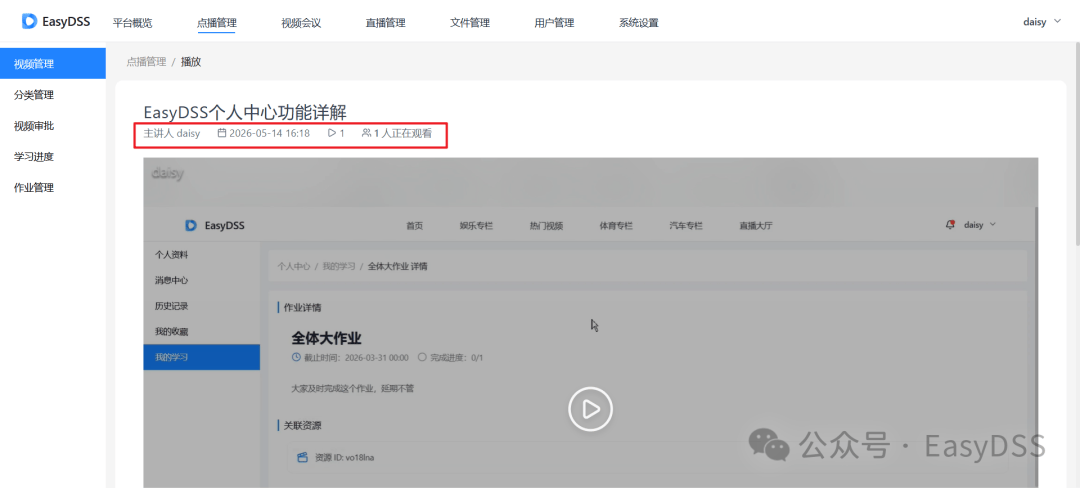Click 汽车专栏 in the video's navigation
This screenshot has width=1080, height=489.
(686, 226)
